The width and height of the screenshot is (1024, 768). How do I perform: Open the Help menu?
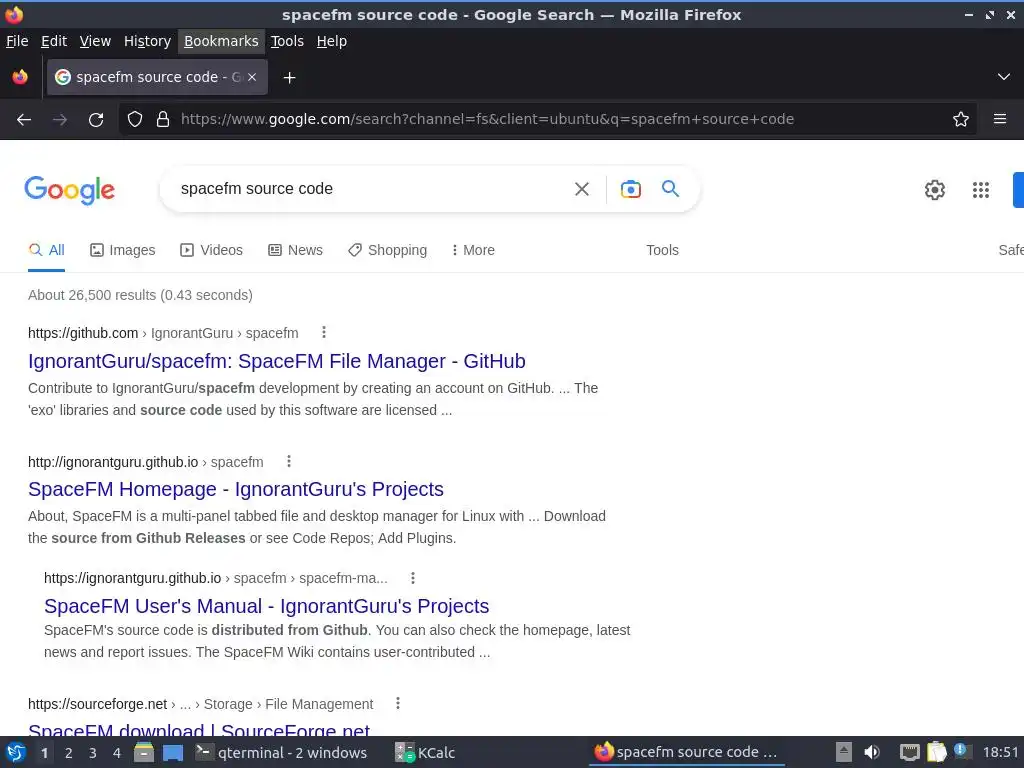332,41
